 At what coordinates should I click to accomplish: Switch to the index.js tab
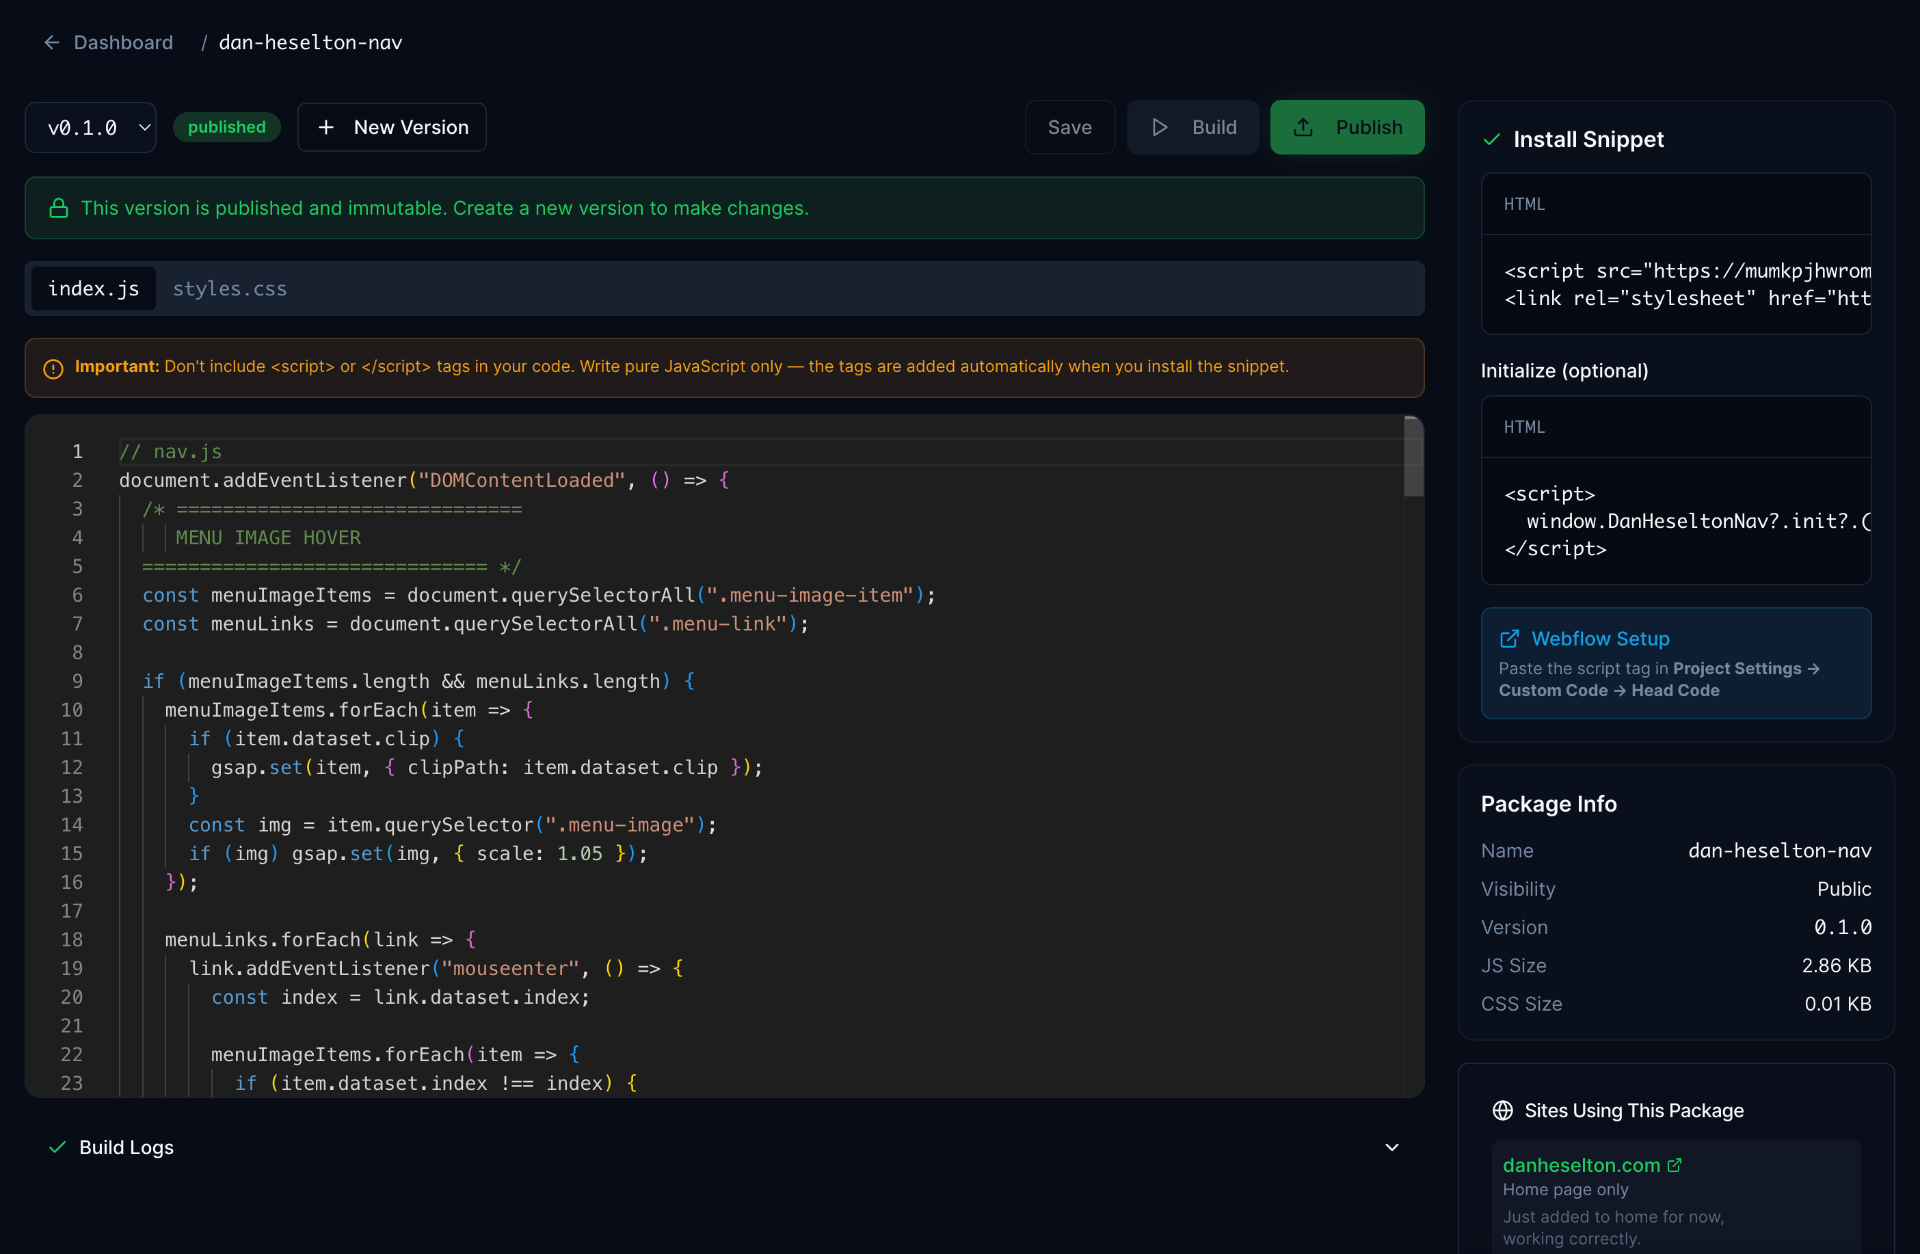94,289
